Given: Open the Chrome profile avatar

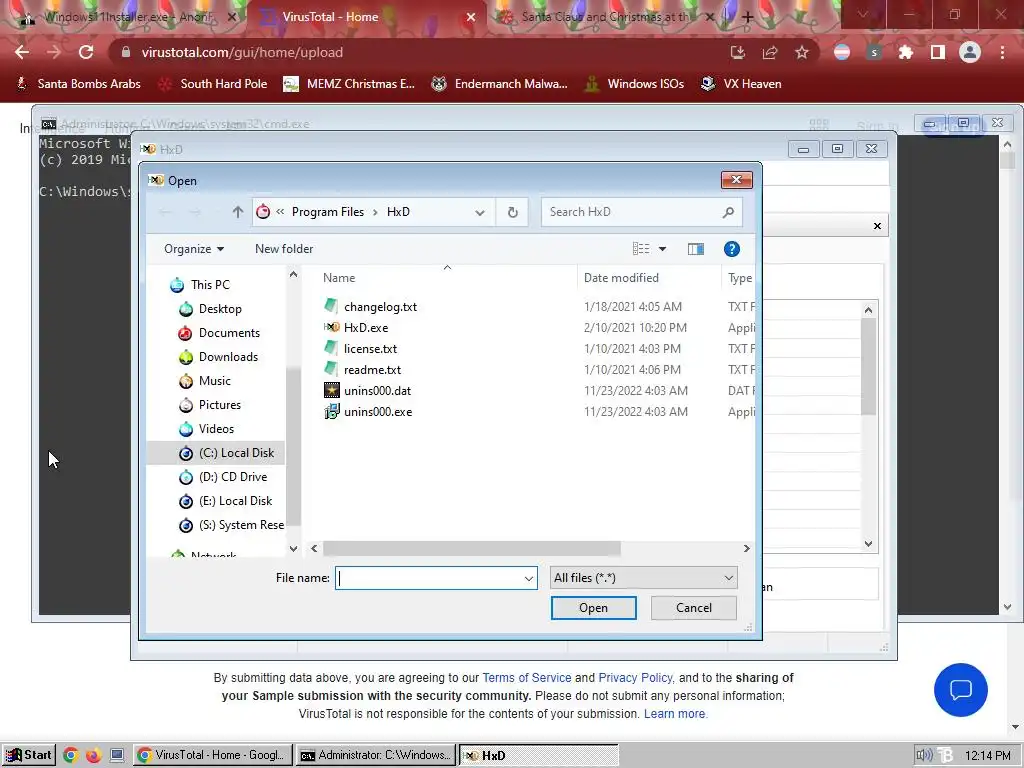Looking at the screenshot, I should (970, 52).
